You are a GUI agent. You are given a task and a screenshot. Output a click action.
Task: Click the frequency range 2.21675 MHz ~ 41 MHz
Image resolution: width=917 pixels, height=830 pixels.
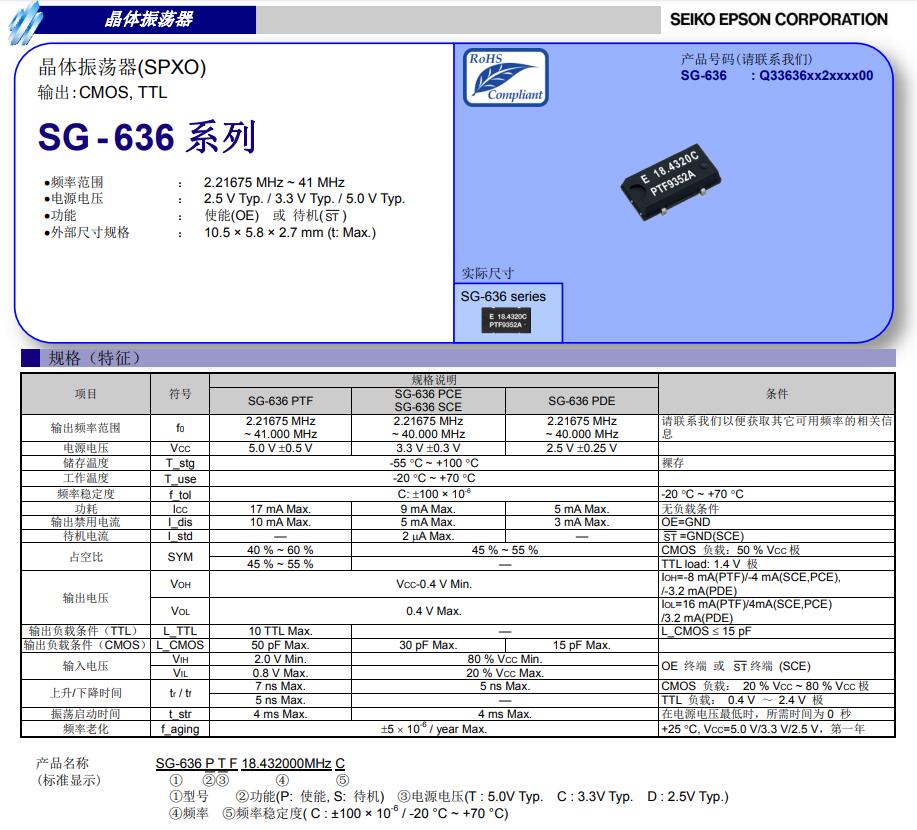274,182
